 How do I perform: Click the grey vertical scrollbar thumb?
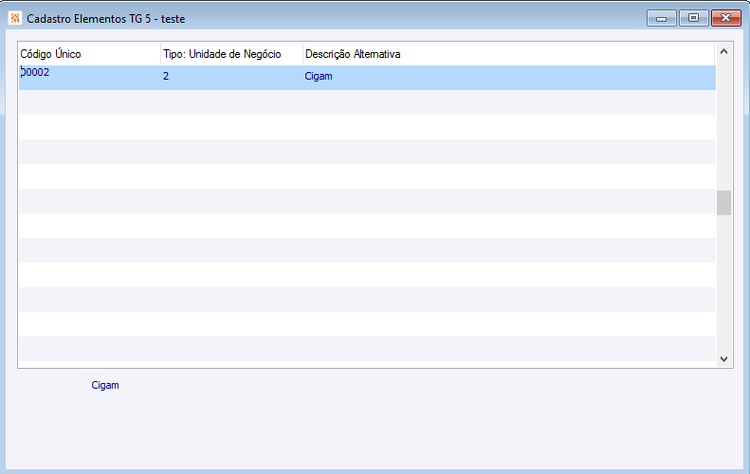pyautogui.click(x=724, y=203)
